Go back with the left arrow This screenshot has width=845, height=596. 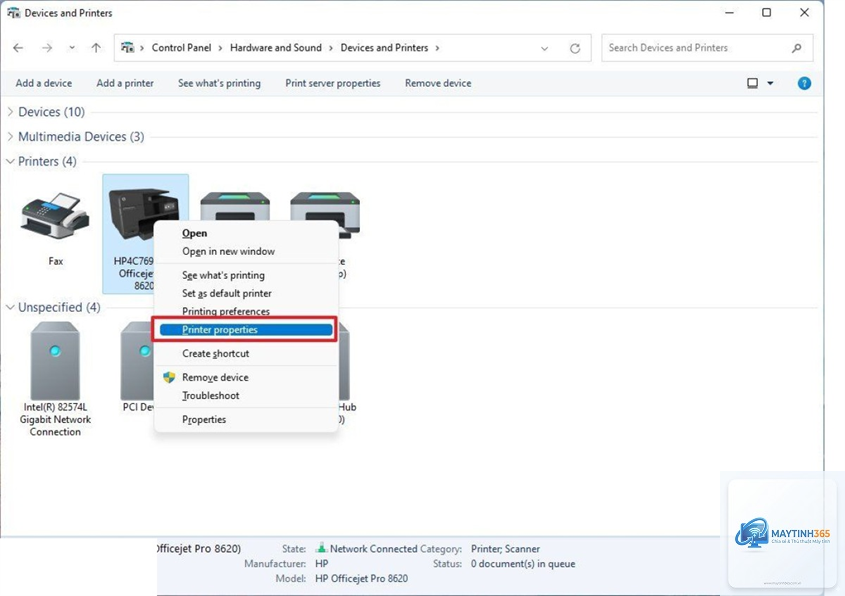(x=18, y=48)
